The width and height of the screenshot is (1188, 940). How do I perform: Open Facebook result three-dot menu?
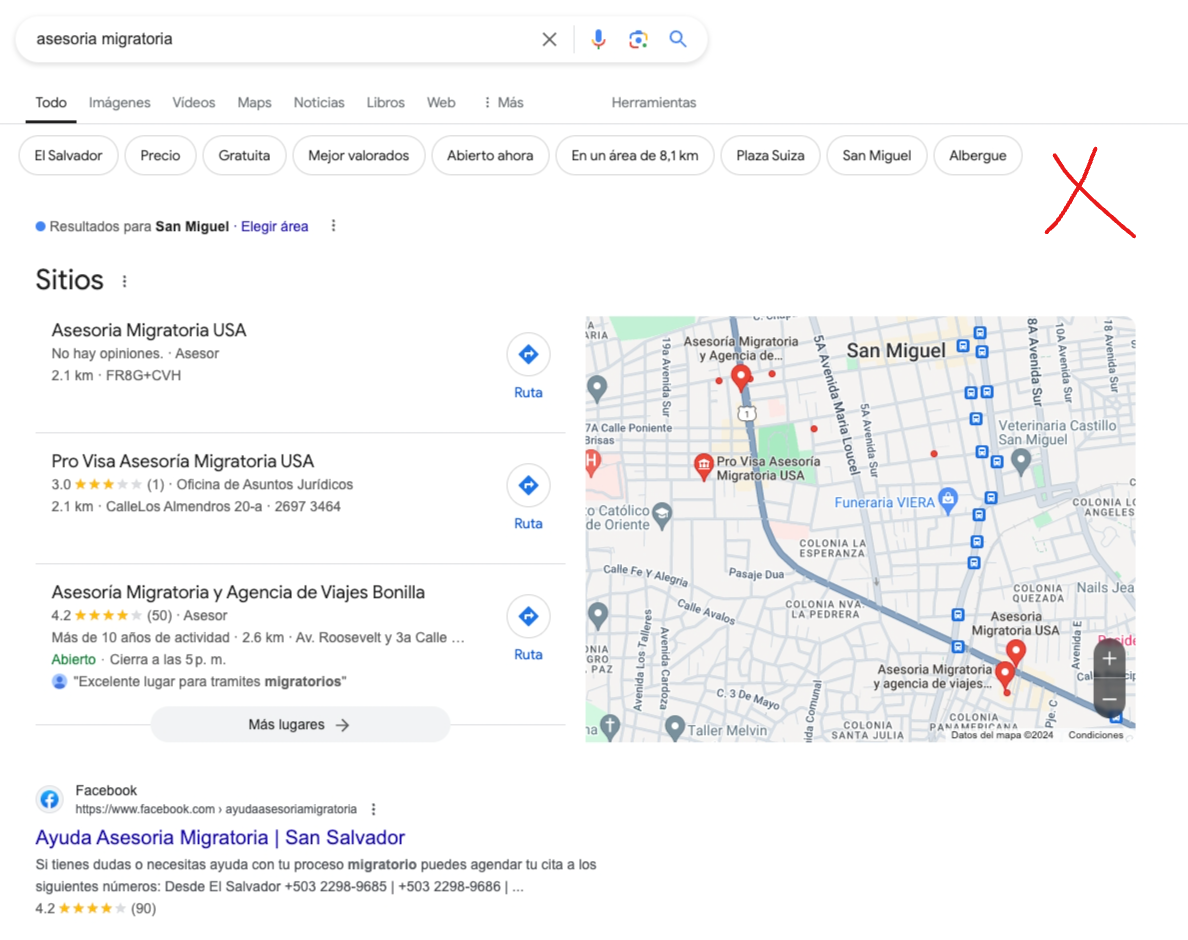(374, 809)
